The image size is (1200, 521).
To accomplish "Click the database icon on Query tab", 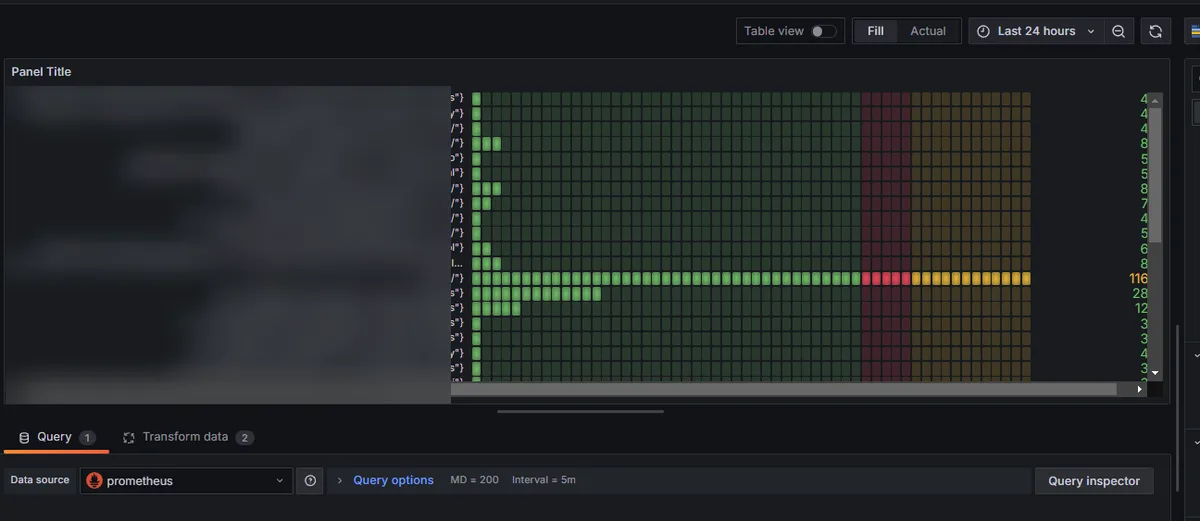I will tap(24, 438).
